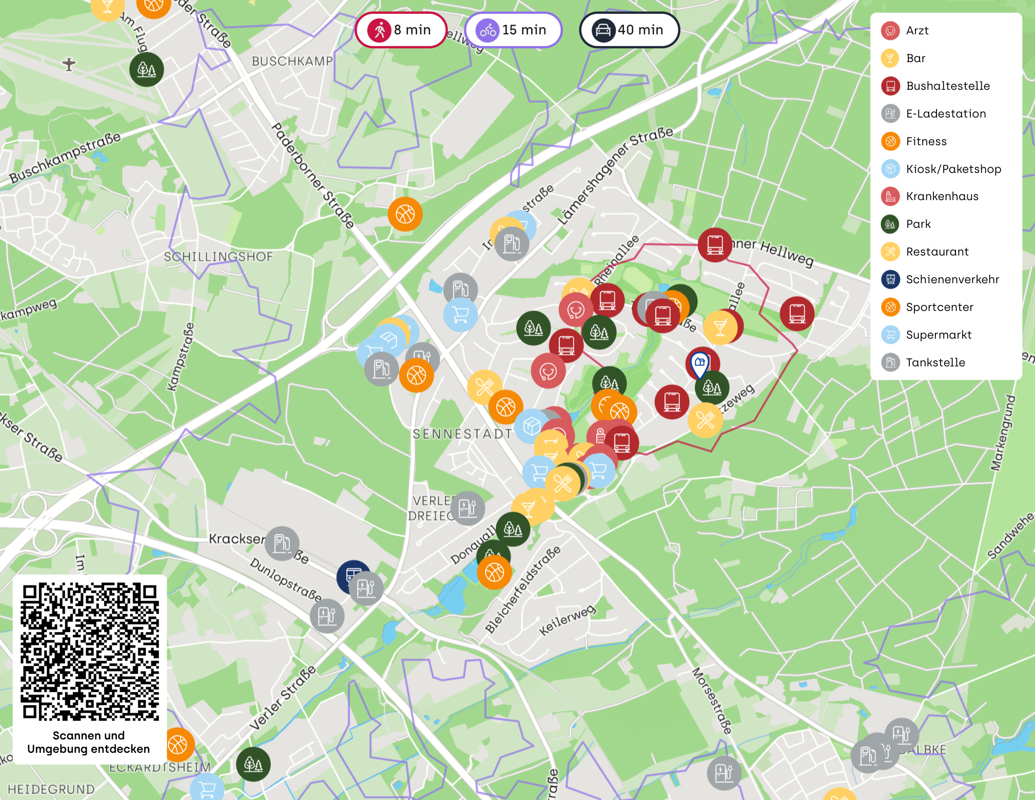Click the Arzt entry in the legend
The image size is (1035, 800).
point(917,31)
